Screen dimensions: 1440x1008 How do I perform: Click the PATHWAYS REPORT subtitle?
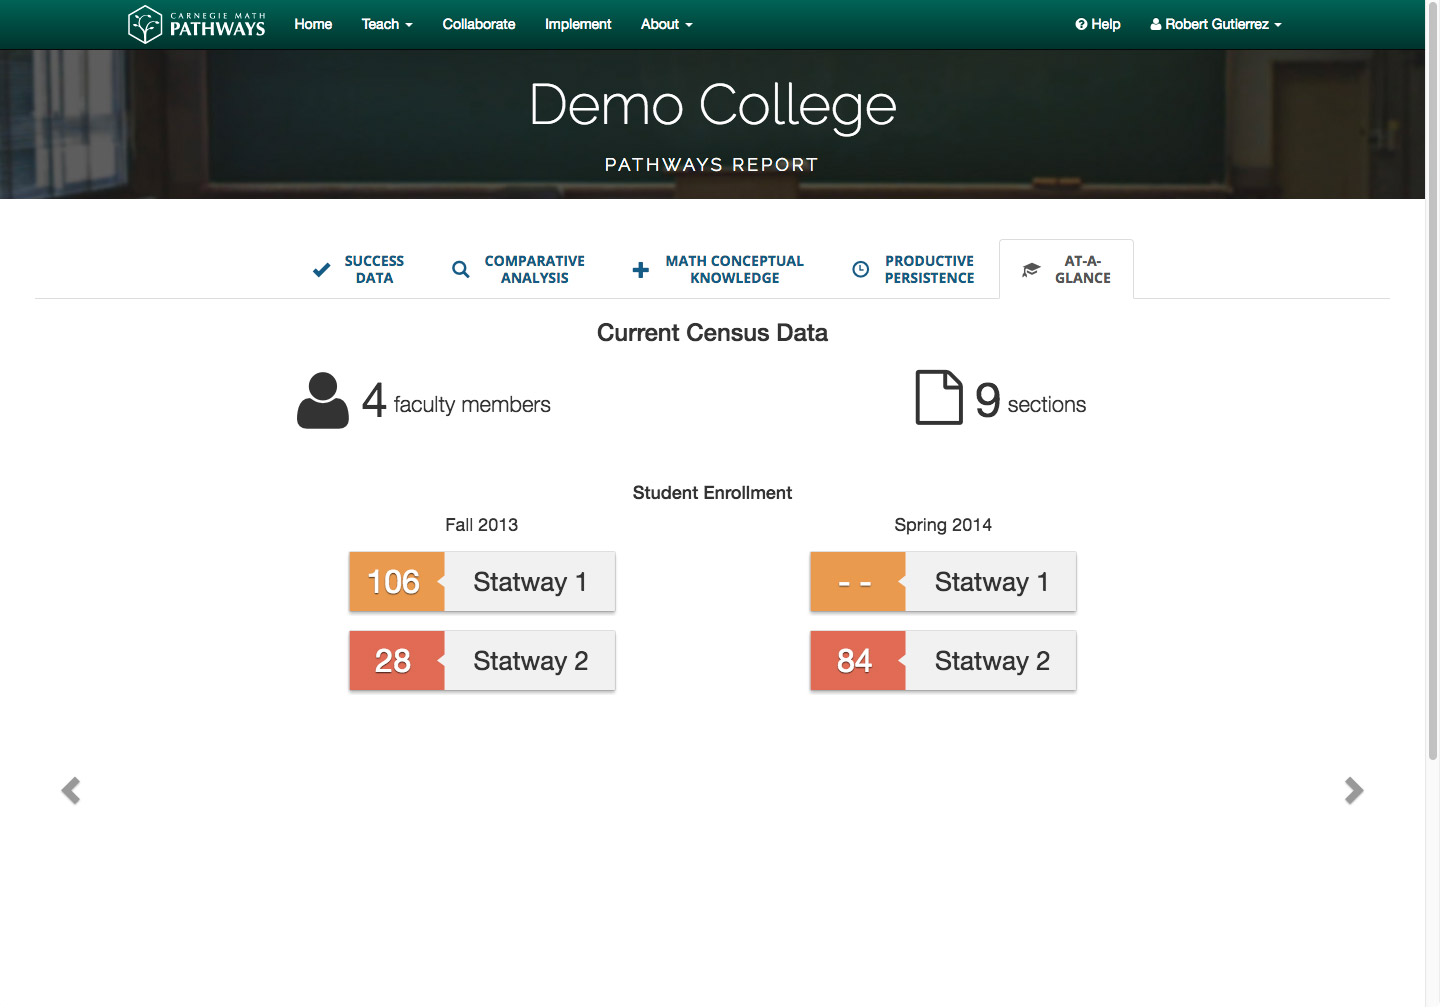pos(712,165)
